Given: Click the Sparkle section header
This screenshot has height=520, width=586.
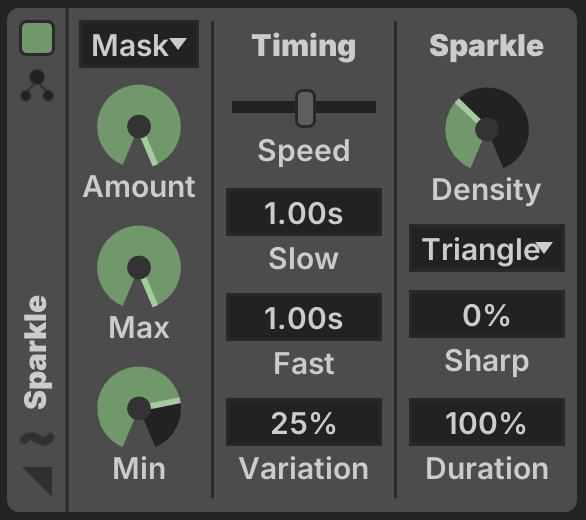Looking at the screenshot, I should tap(486, 46).
